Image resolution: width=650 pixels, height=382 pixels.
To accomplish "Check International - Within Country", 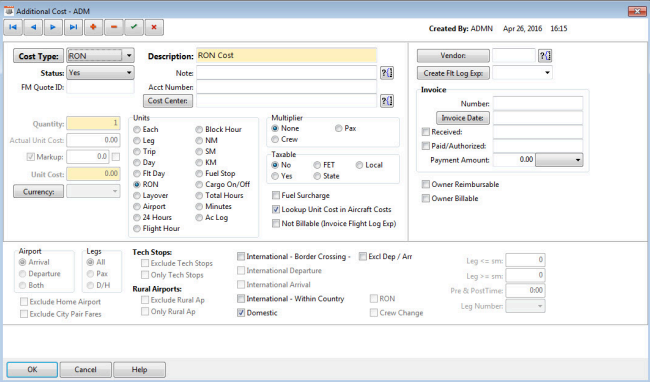I will click(241, 298).
